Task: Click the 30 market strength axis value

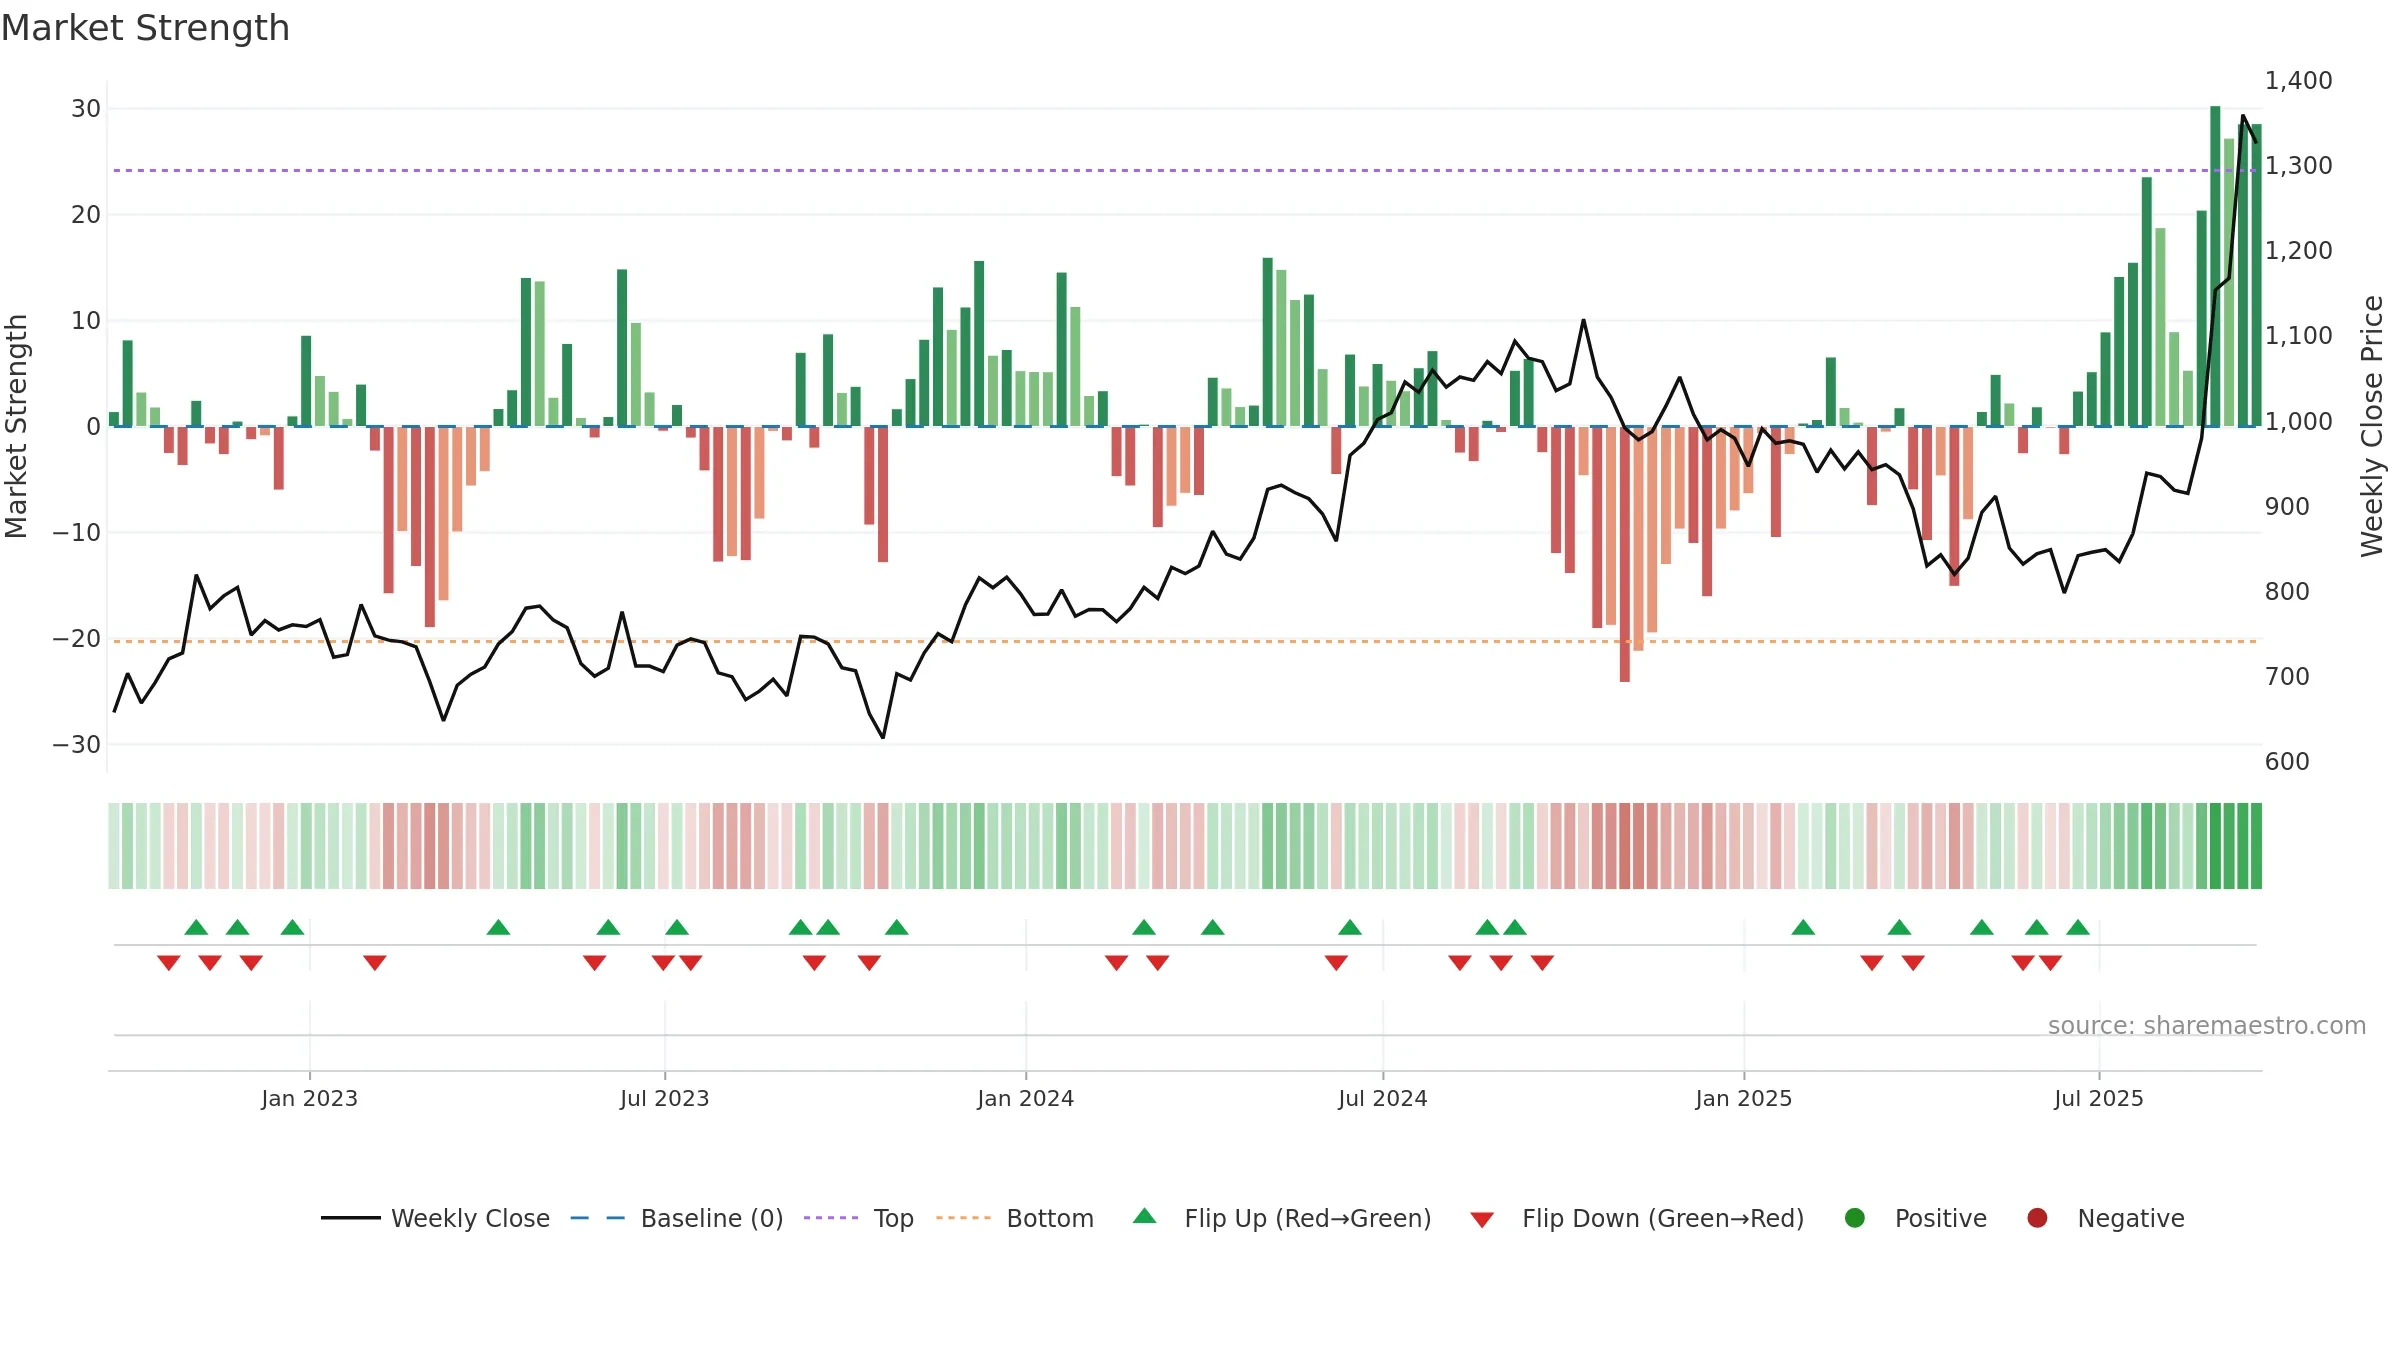Action: click(86, 108)
